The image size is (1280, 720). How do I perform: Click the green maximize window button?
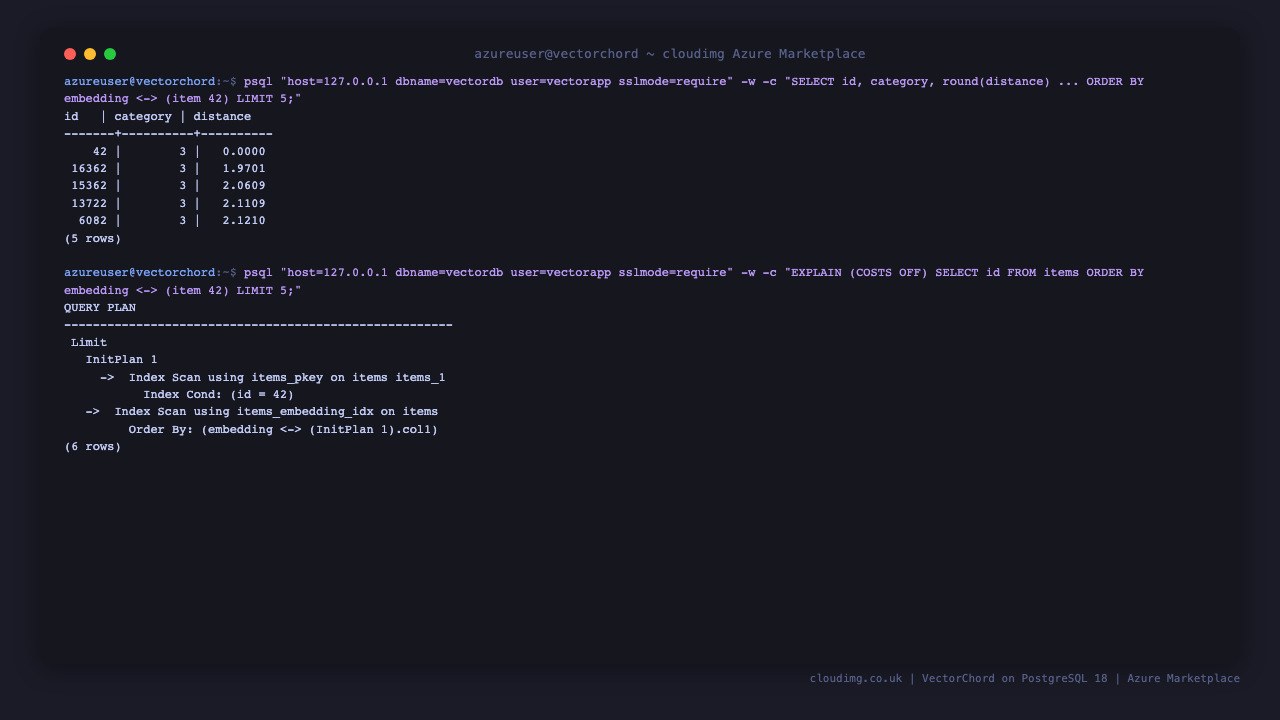(x=110, y=54)
